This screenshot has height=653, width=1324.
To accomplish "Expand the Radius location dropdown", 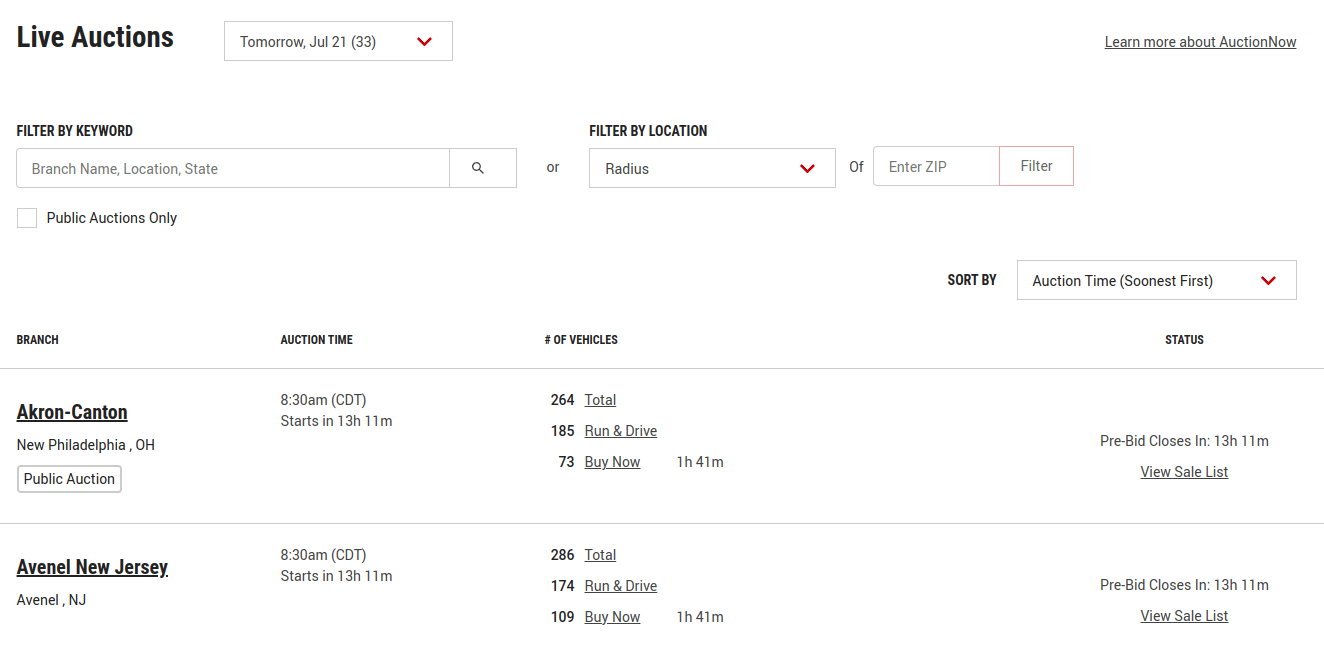I will click(x=711, y=168).
